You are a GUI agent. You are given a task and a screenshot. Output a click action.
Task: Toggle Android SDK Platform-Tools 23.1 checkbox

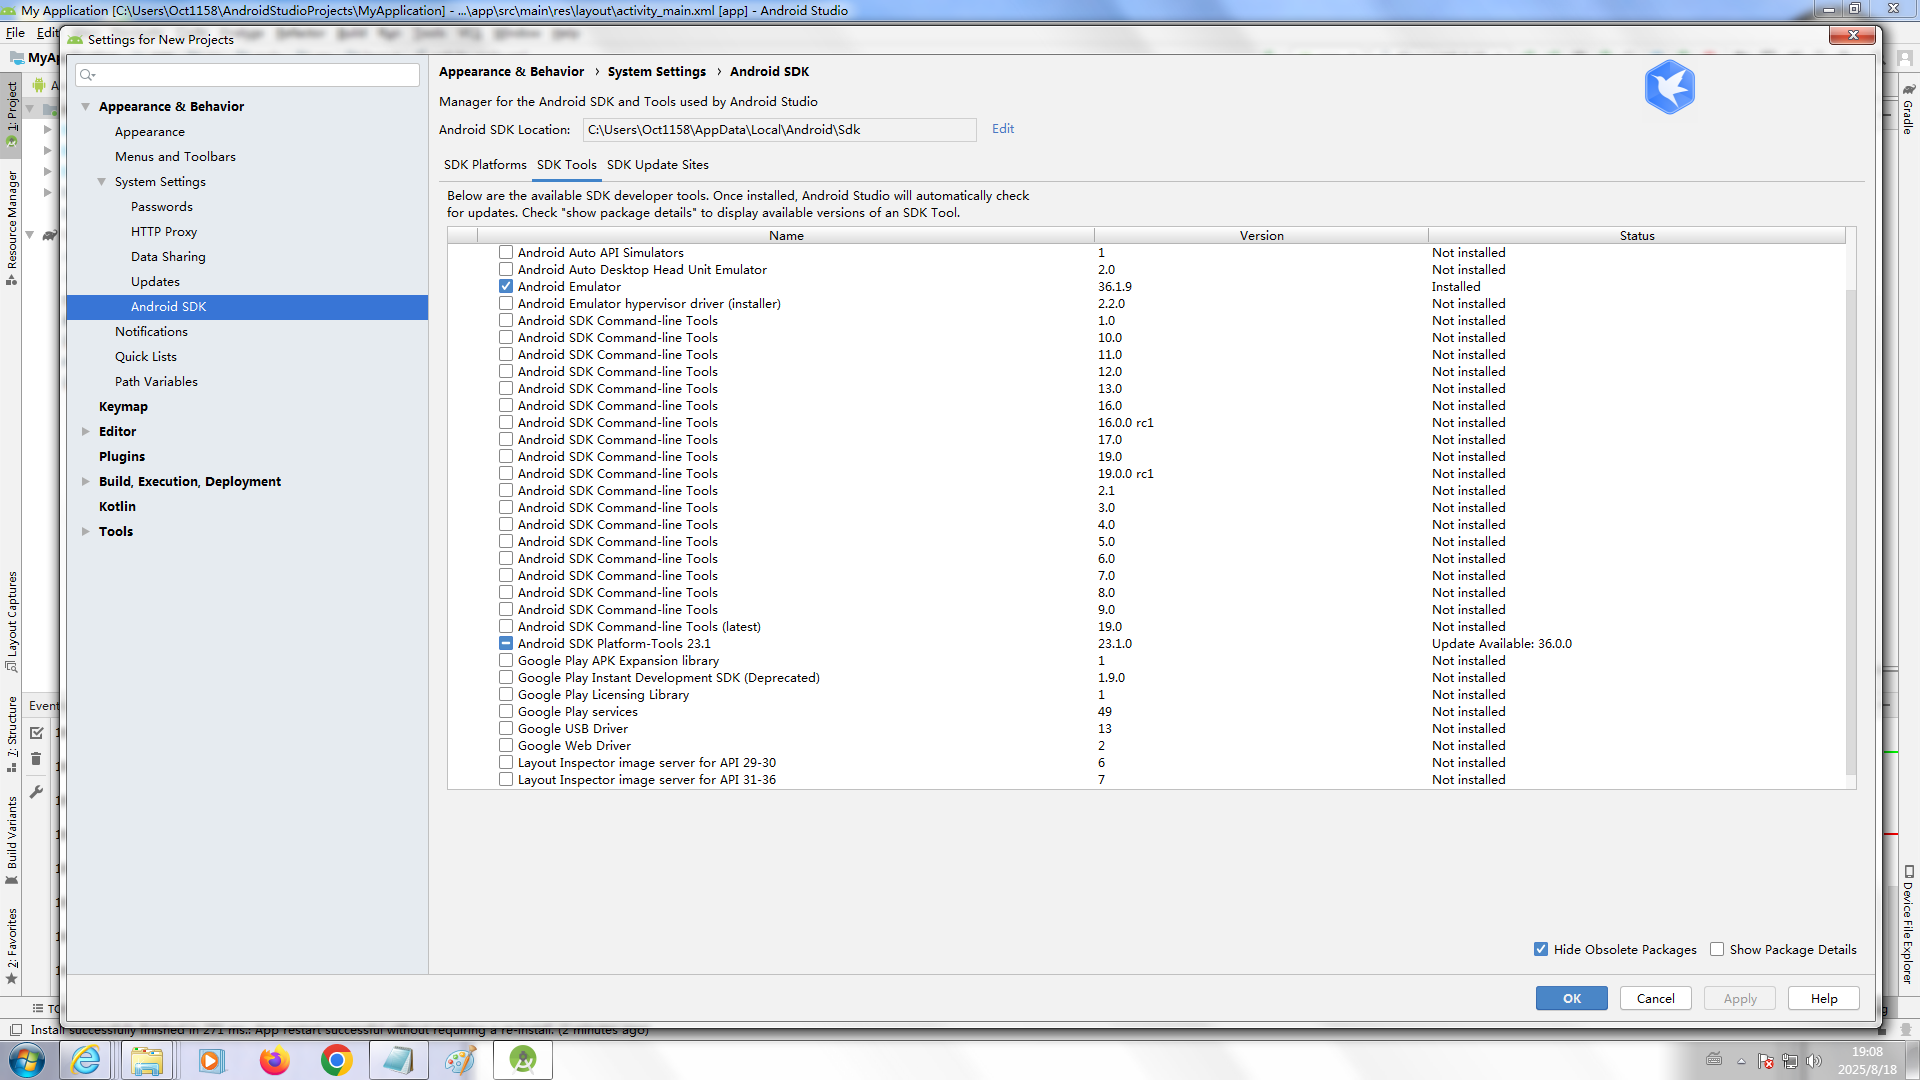(506, 643)
